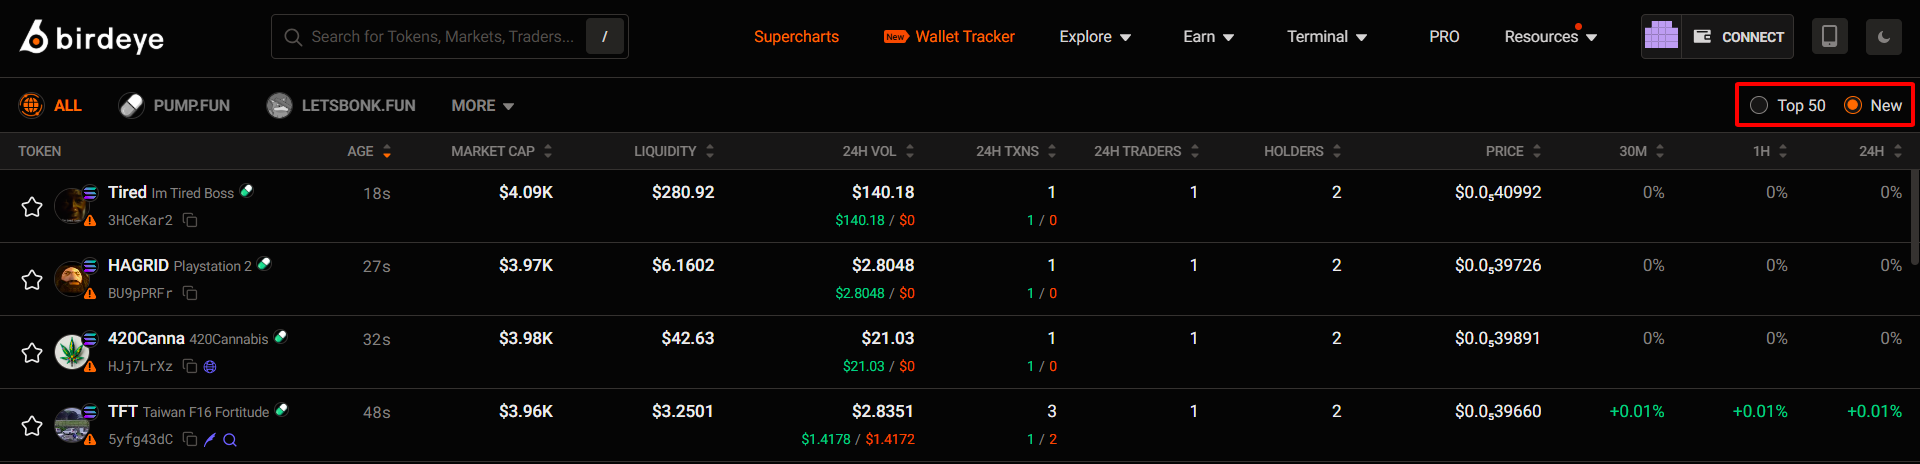Open TFT magnifier search icon
Viewport: 1920px width, 464px height.
click(230, 439)
